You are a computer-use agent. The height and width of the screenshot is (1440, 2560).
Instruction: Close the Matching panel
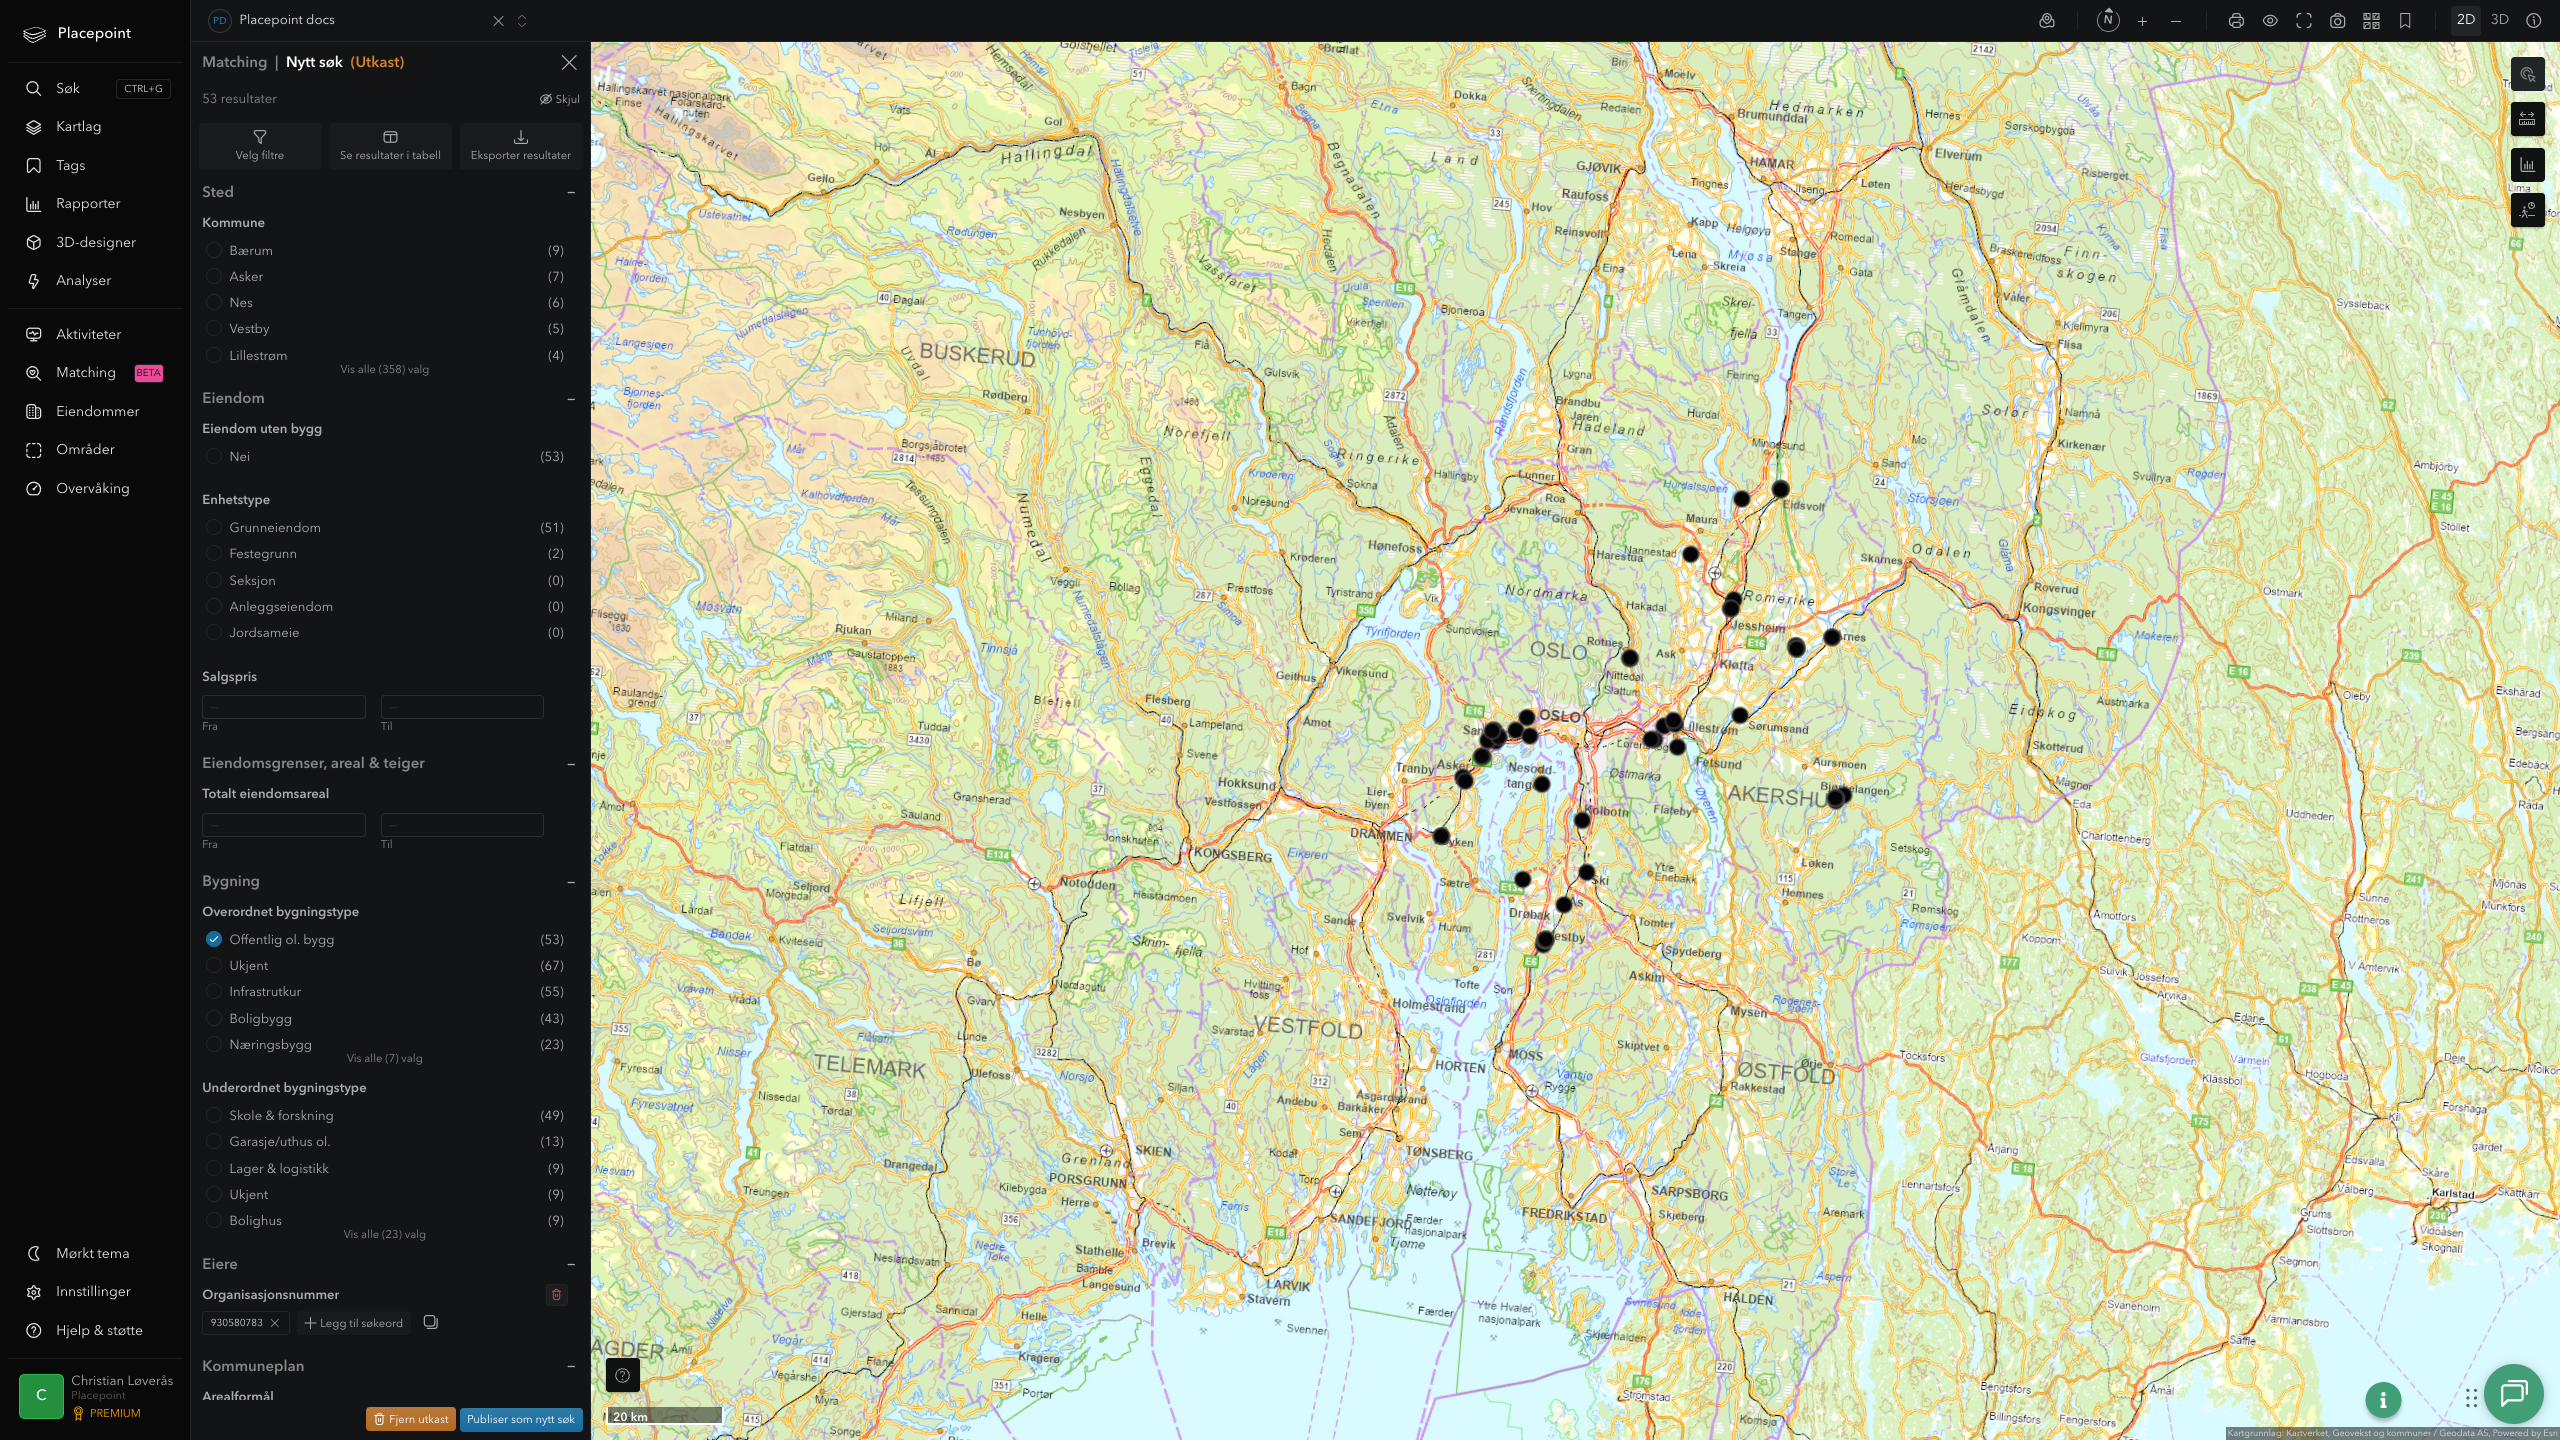pyautogui.click(x=569, y=62)
